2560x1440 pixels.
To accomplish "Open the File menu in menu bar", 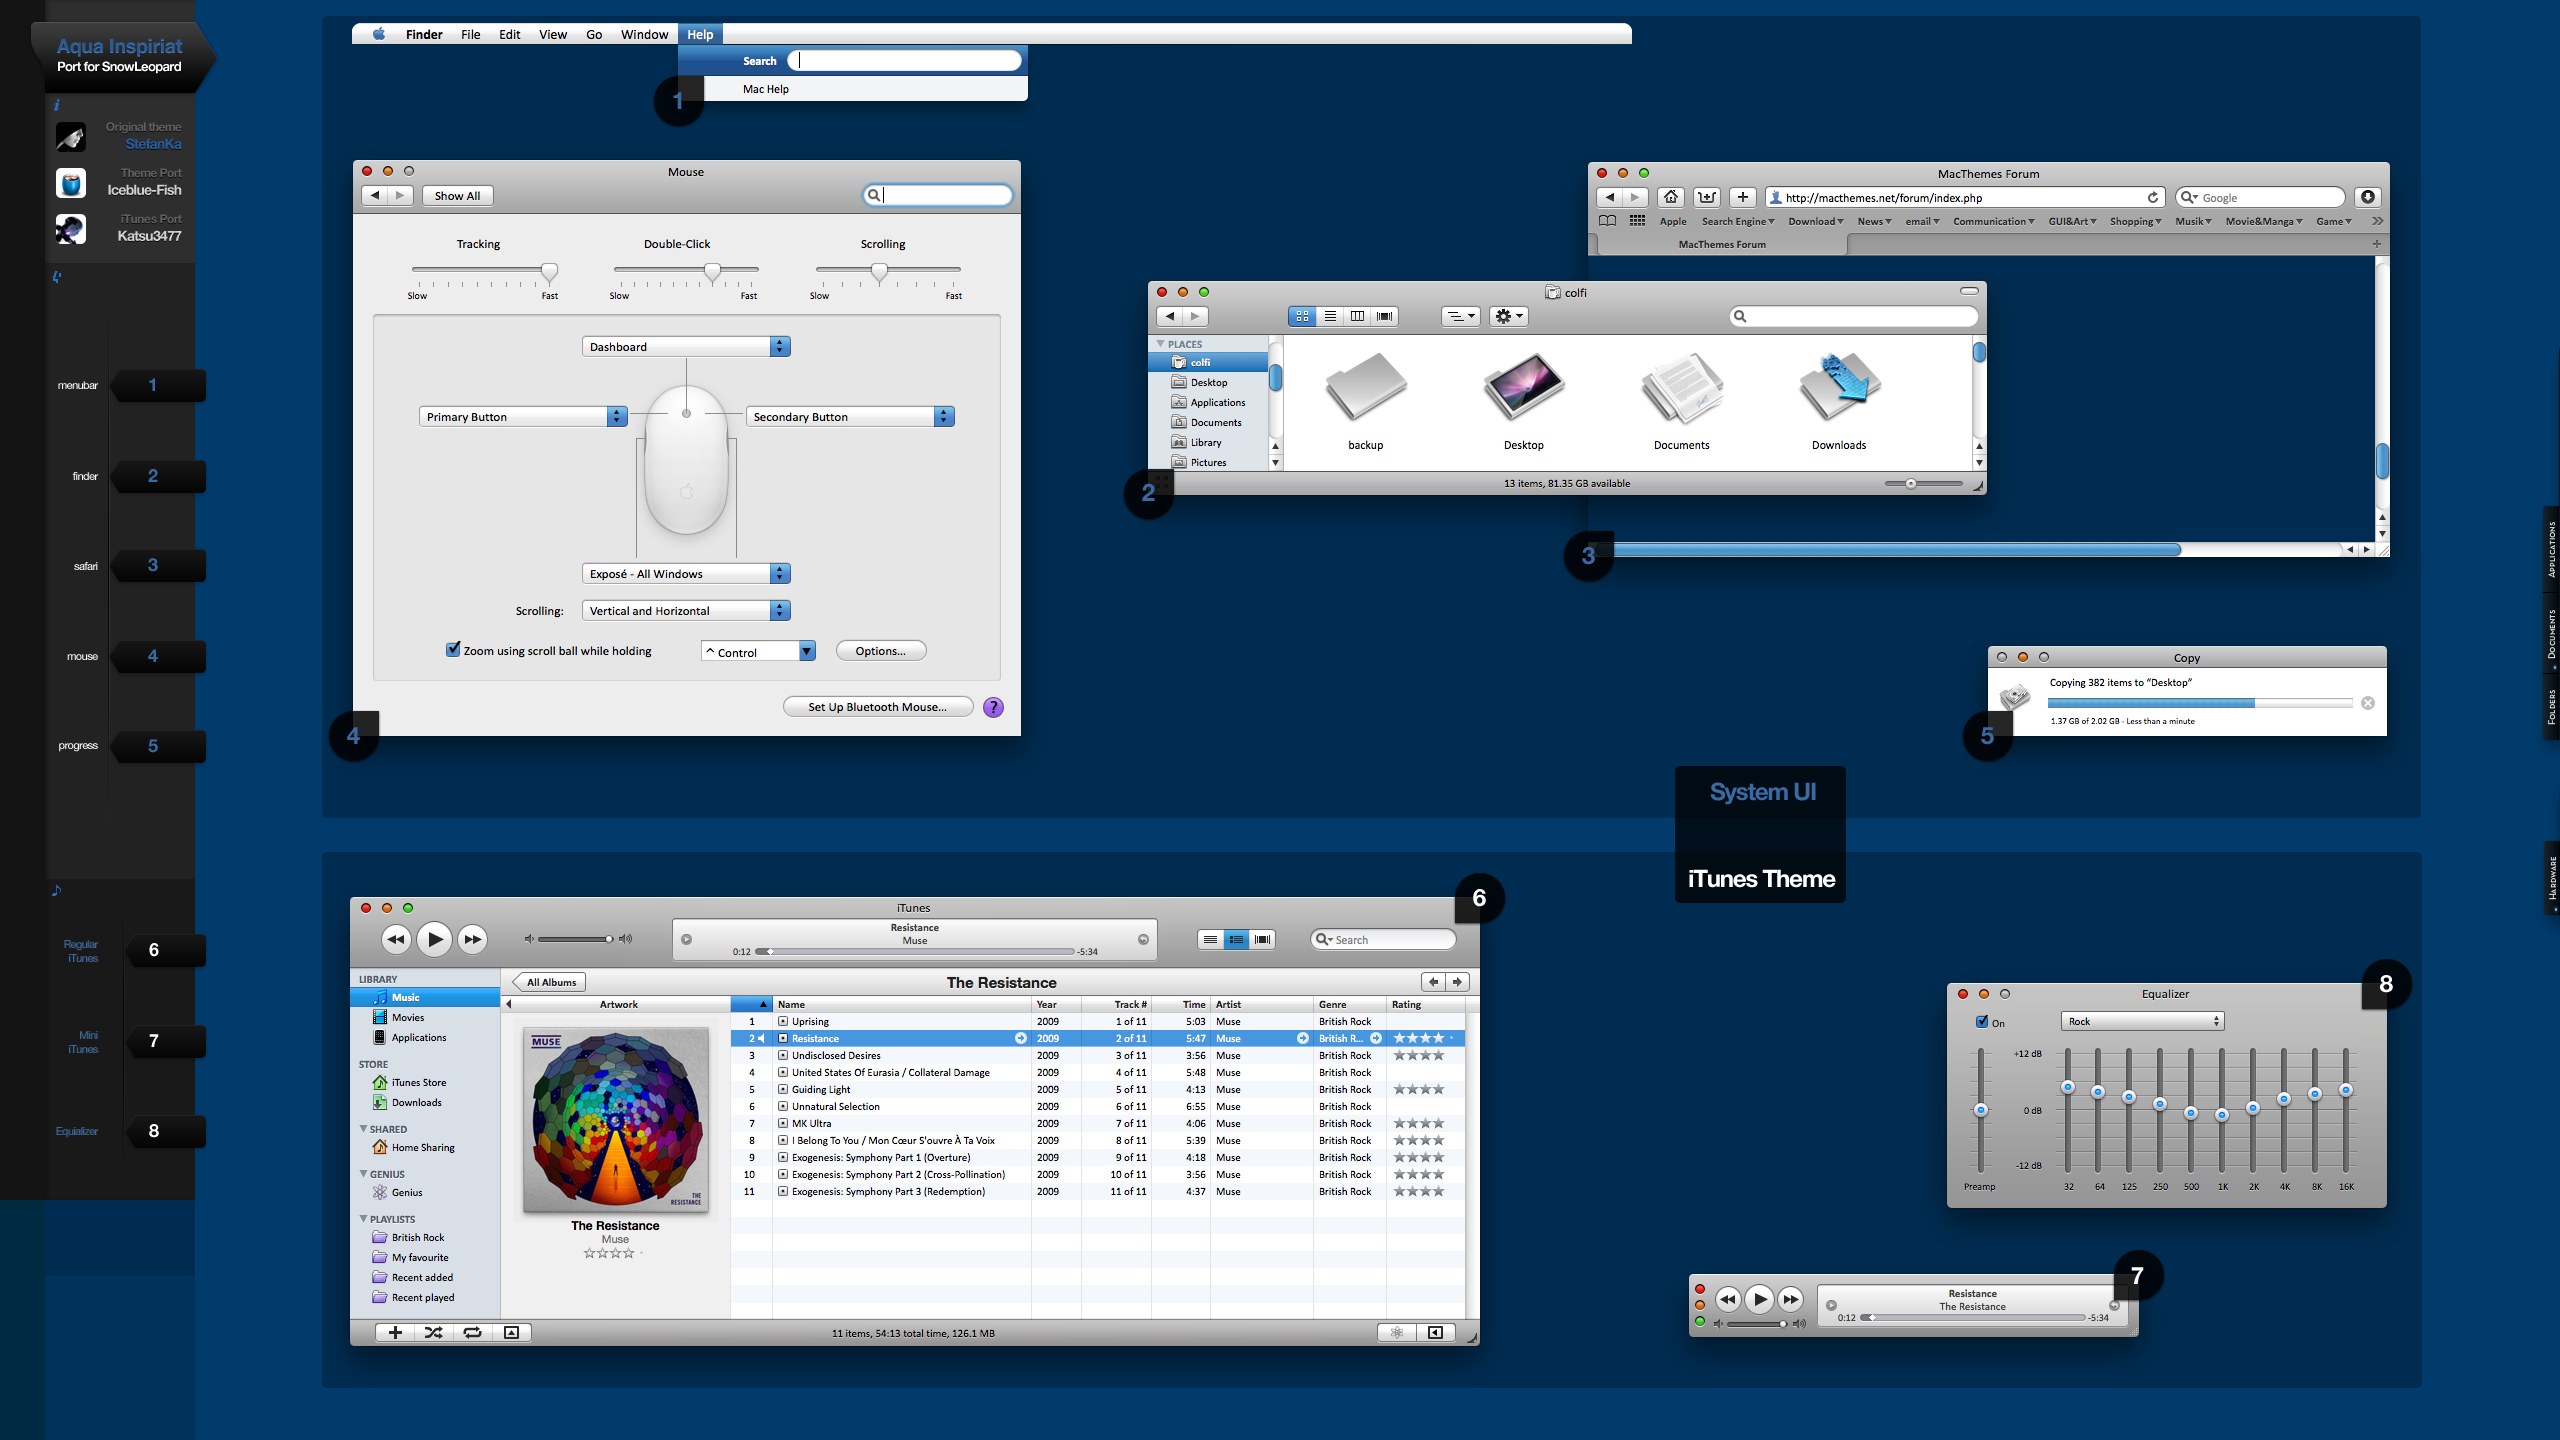I will pos(470,34).
